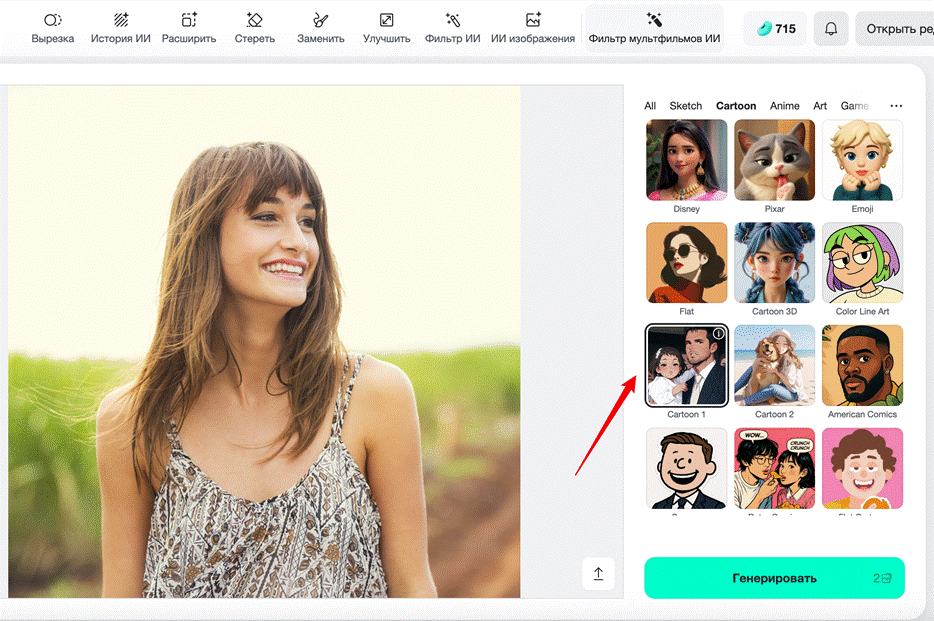Select the Pixar cat style thumbnail
The image size is (934, 621).
[x=774, y=160]
